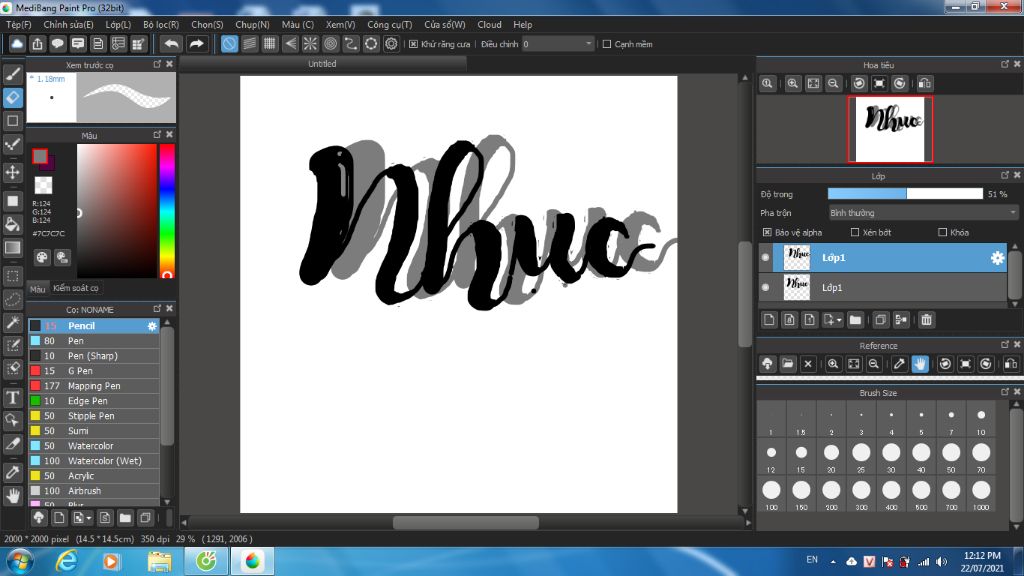
Task: Toggle the Khử răng cưa checkbox
Action: tap(413, 44)
